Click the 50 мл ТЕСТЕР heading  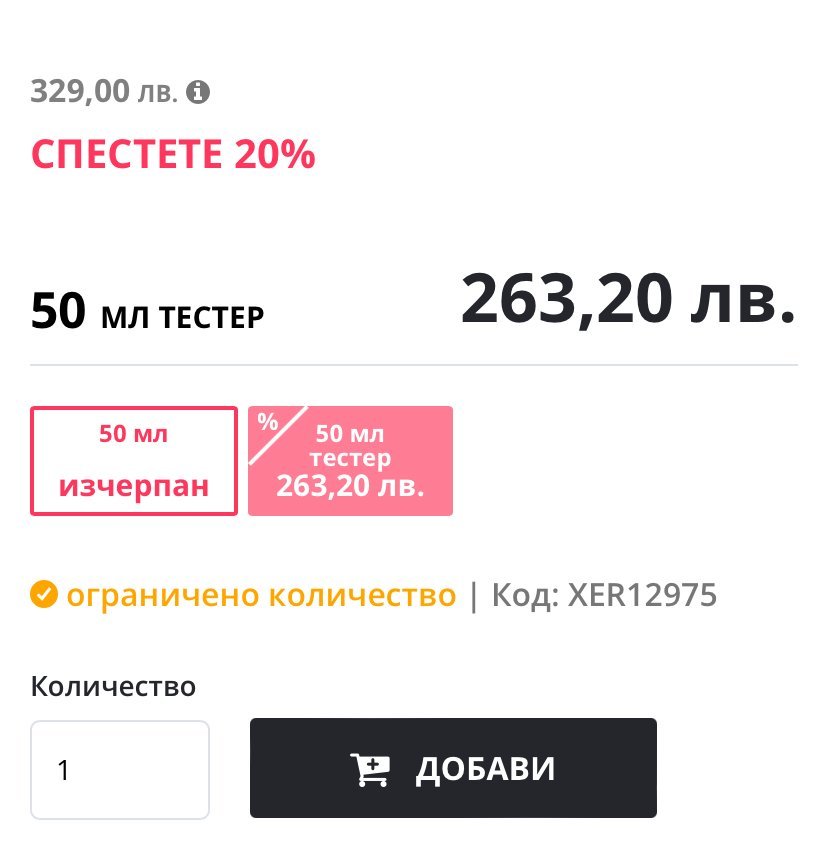click(x=148, y=313)
